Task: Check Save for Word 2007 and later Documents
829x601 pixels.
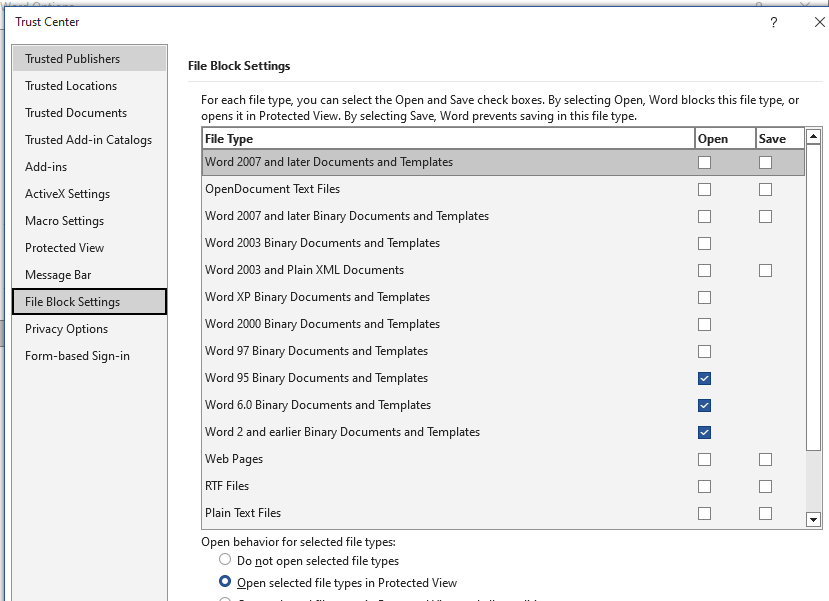Action: click(x=765, y=162)
